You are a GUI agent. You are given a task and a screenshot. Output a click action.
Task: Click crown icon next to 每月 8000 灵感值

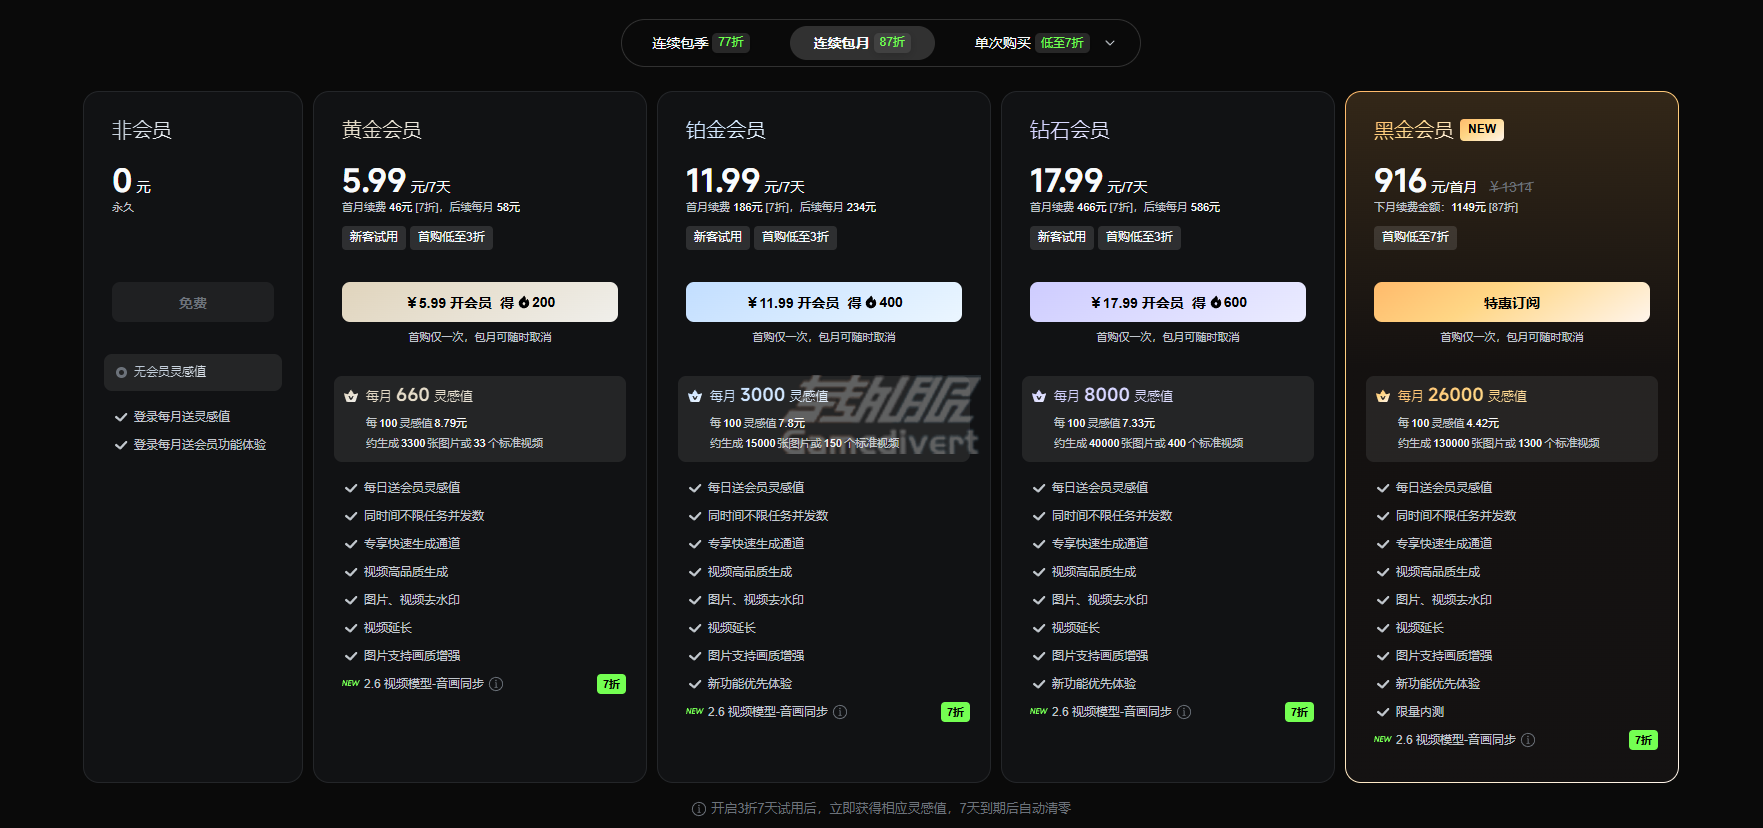coord(1039,396)
